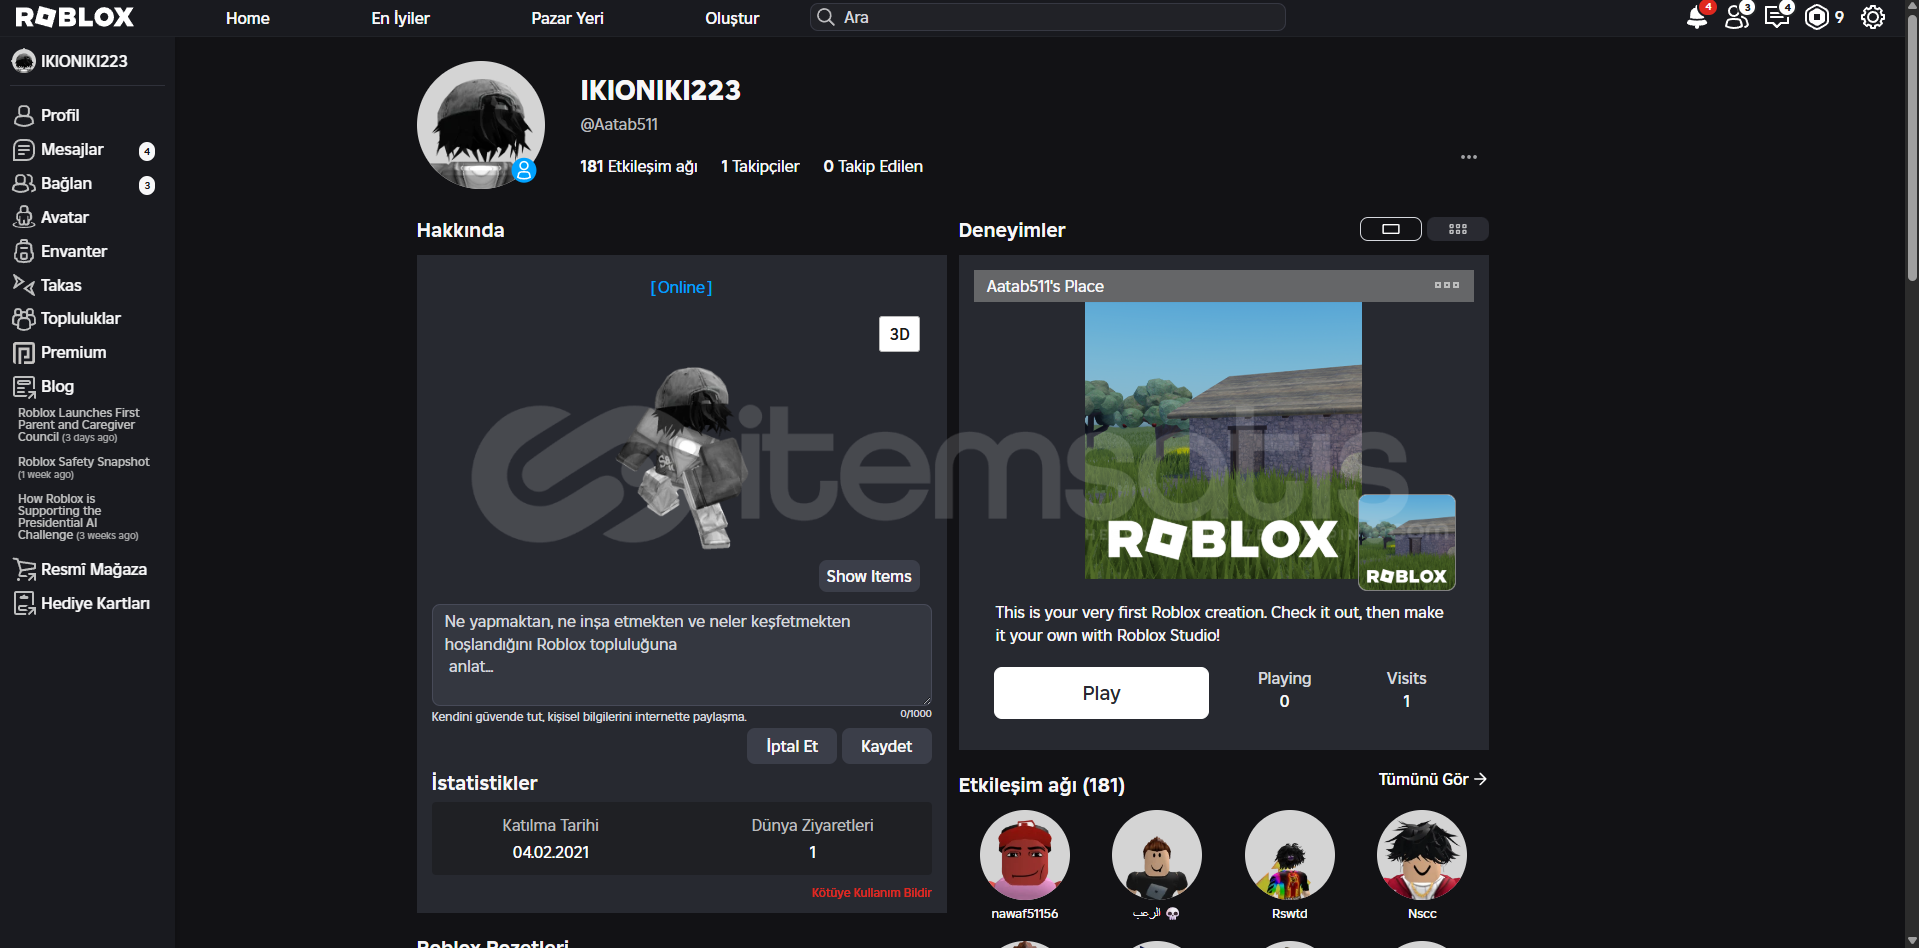1919x948 pixels.
Task: Go to the Pazar Yeri tab
Action: pyautogui.click(x=567, y=18)
